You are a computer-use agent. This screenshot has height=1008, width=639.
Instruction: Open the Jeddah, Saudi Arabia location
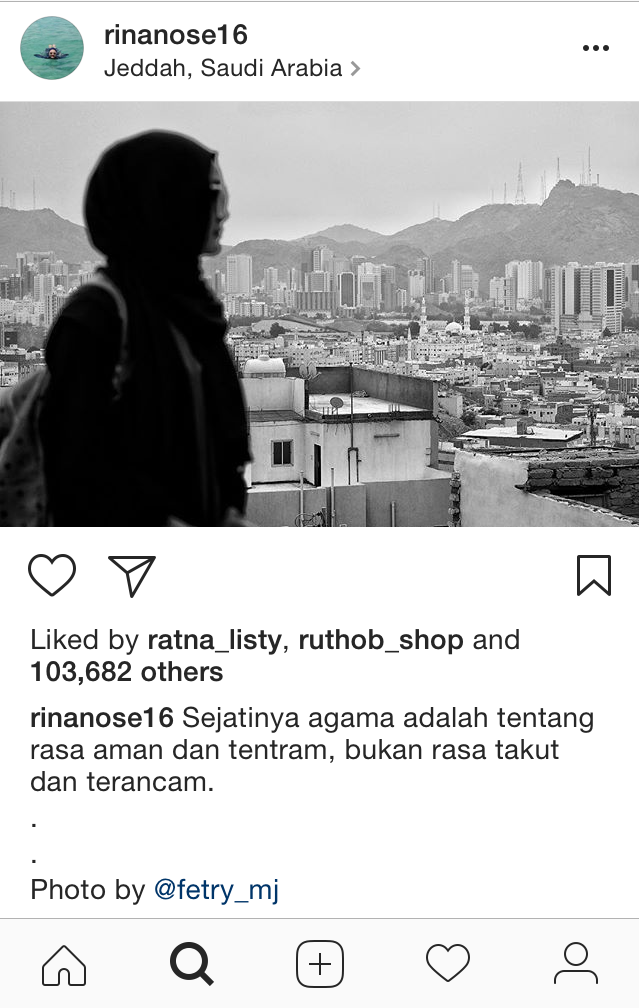coord(223,68)
